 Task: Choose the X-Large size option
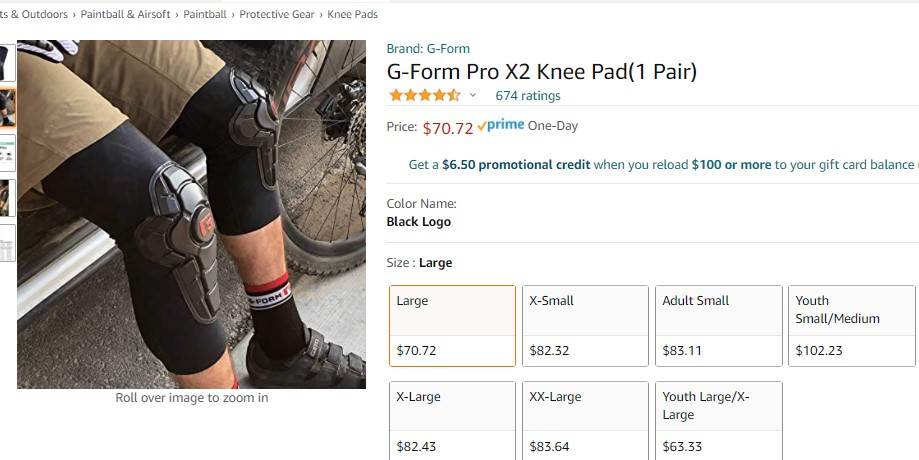[x=452, y=420]
